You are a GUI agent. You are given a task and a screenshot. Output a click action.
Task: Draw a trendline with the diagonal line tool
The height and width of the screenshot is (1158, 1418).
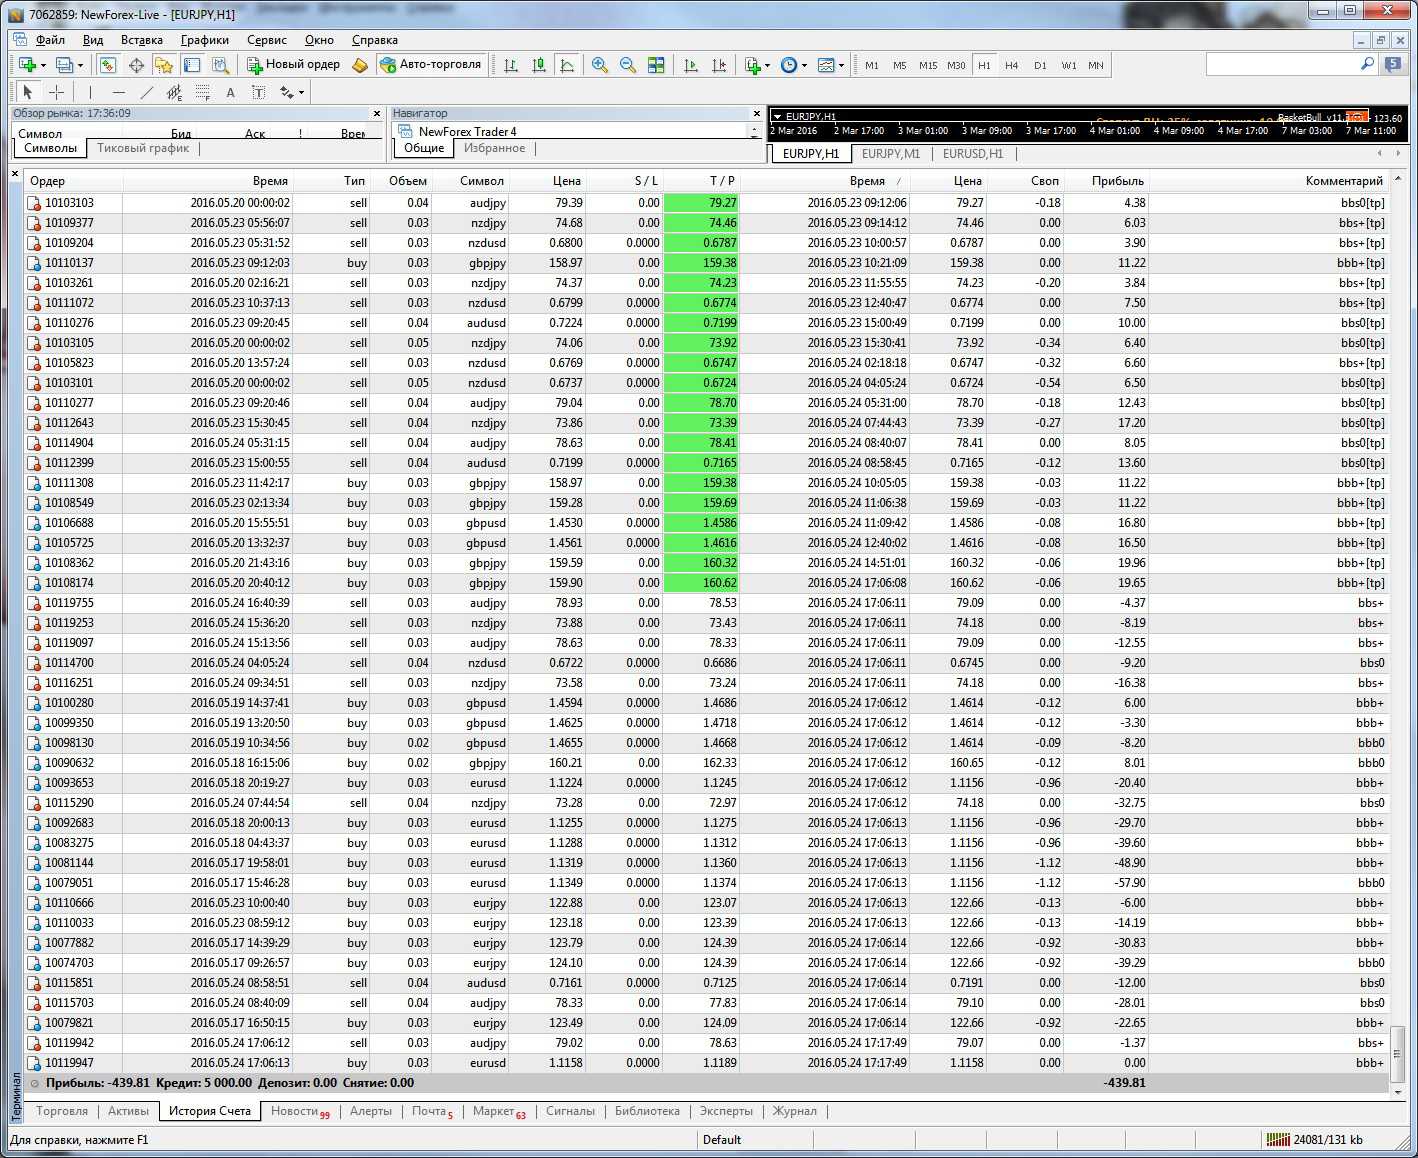147,92
